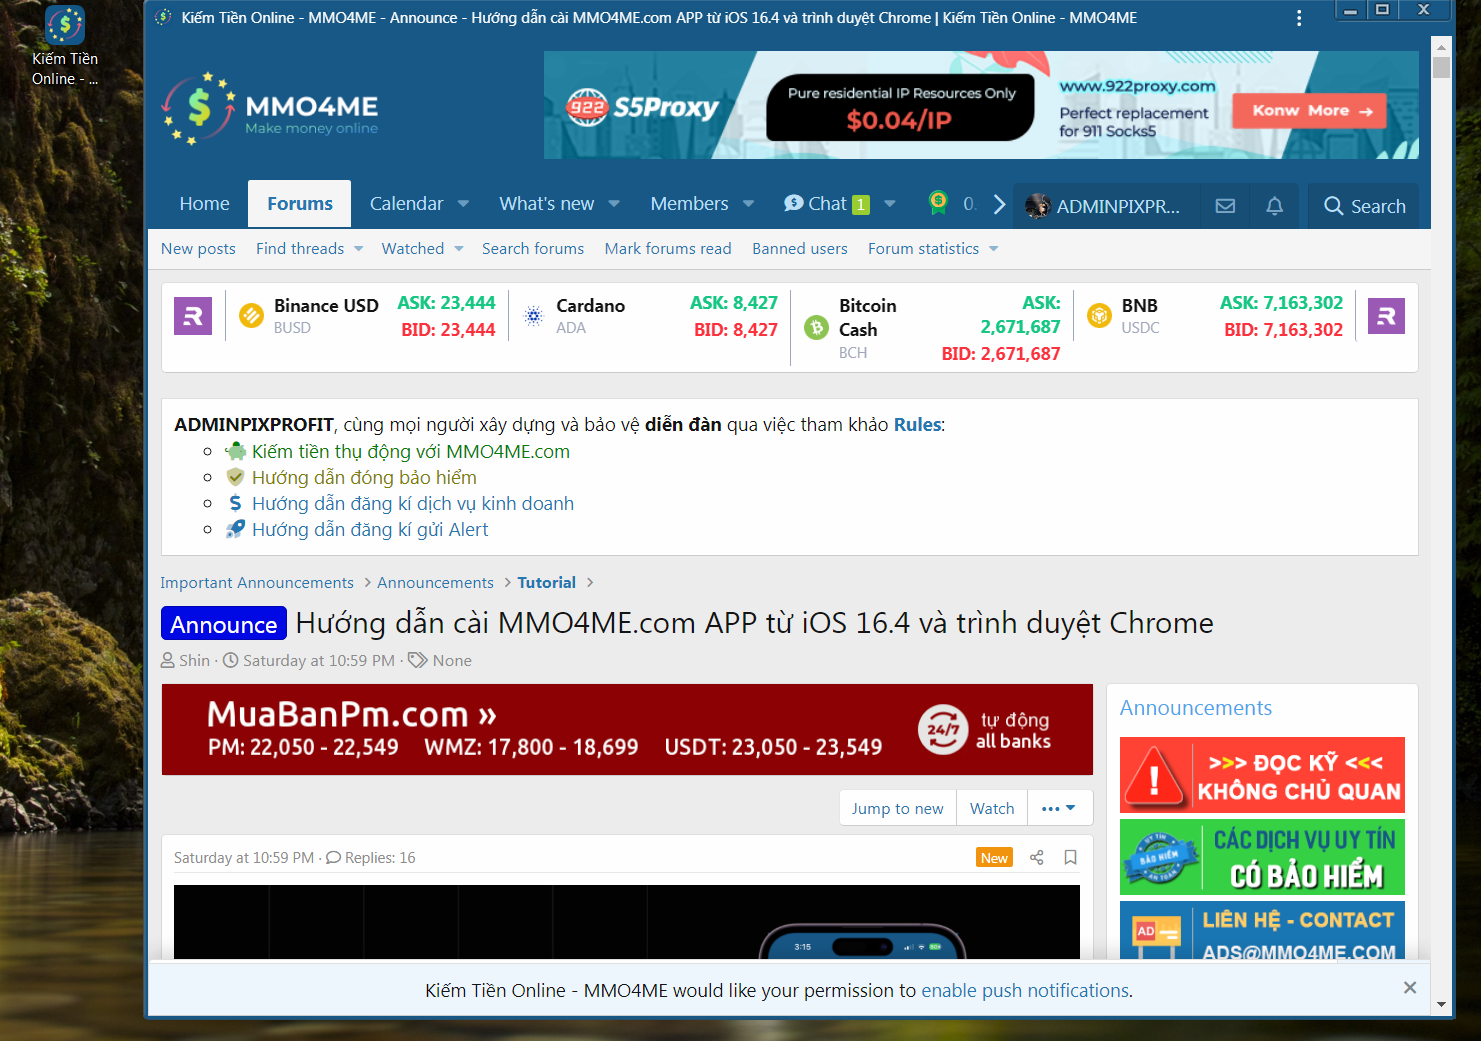Open Hướng dẫn đăng kí dịch vụ kinh doanh
Viewport: 1481px width, 1041px height.
coord(413,504)
